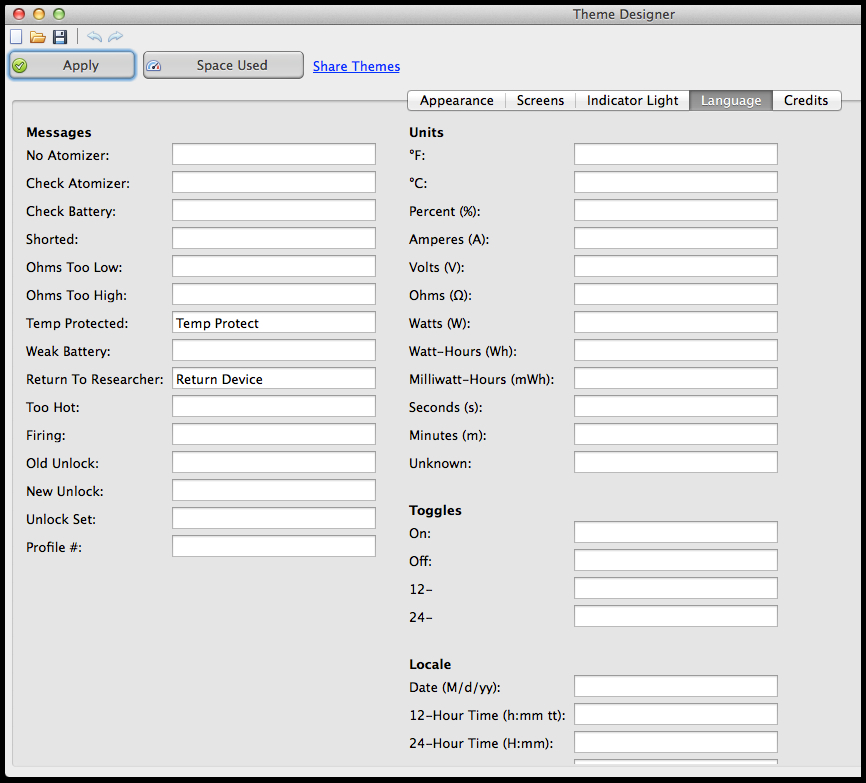Viewport: 866px width, 783px height.
Task: Open the Credits tab
Action: coord(805,100)
